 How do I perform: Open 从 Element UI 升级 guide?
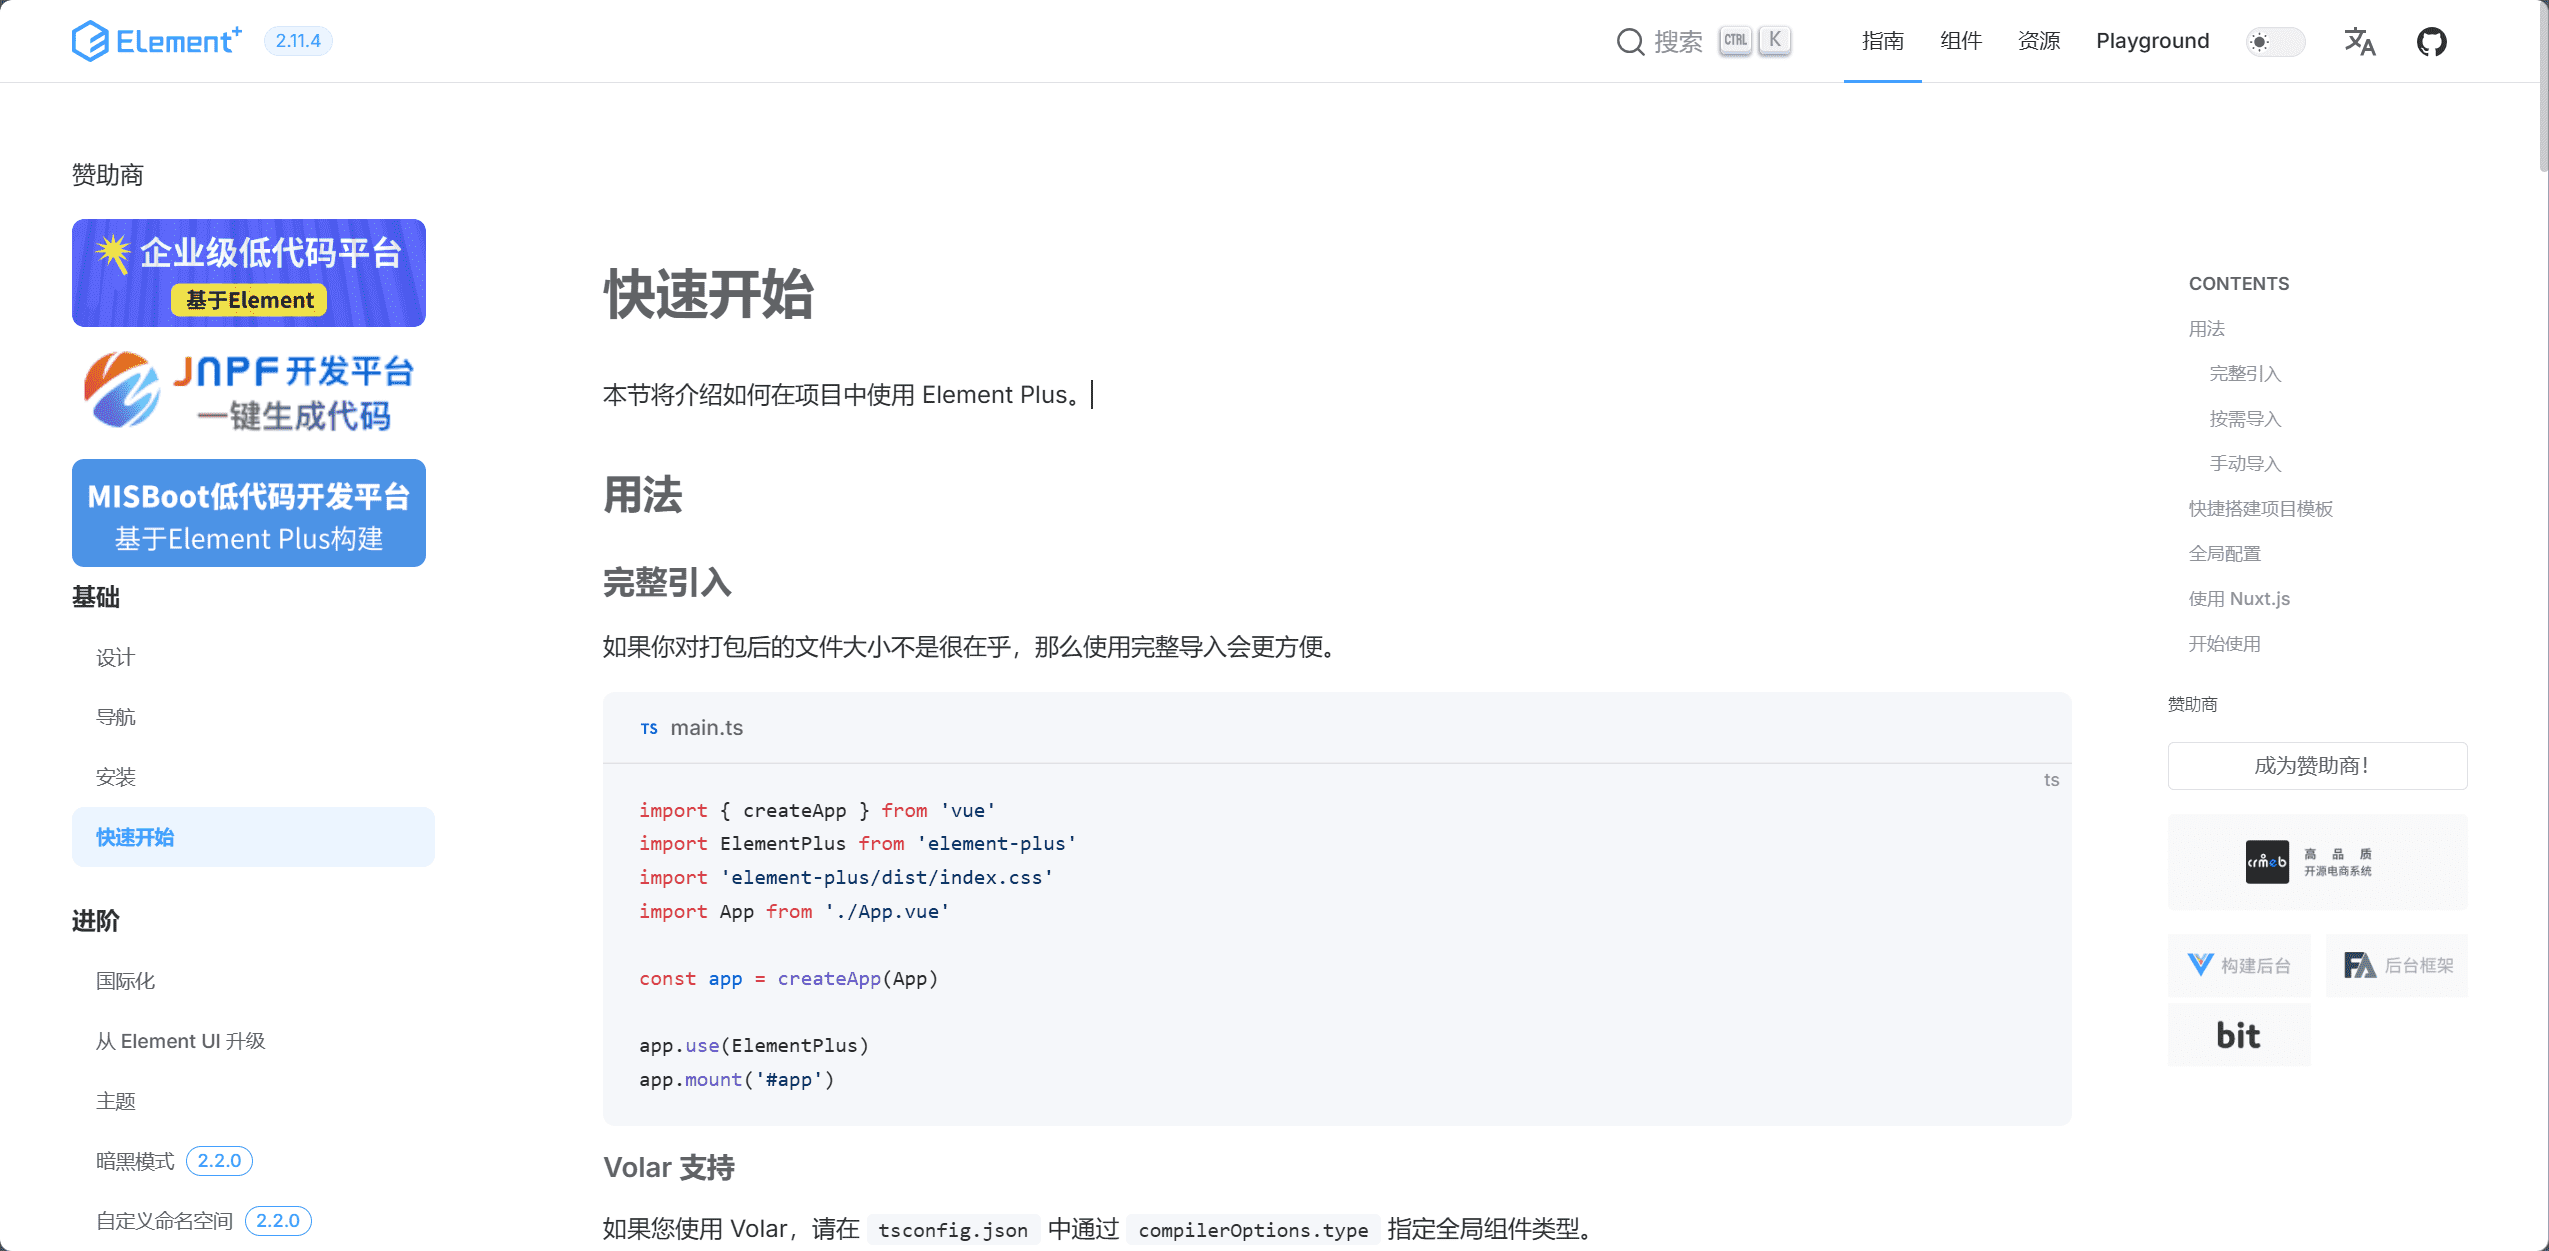point(180,1041)
